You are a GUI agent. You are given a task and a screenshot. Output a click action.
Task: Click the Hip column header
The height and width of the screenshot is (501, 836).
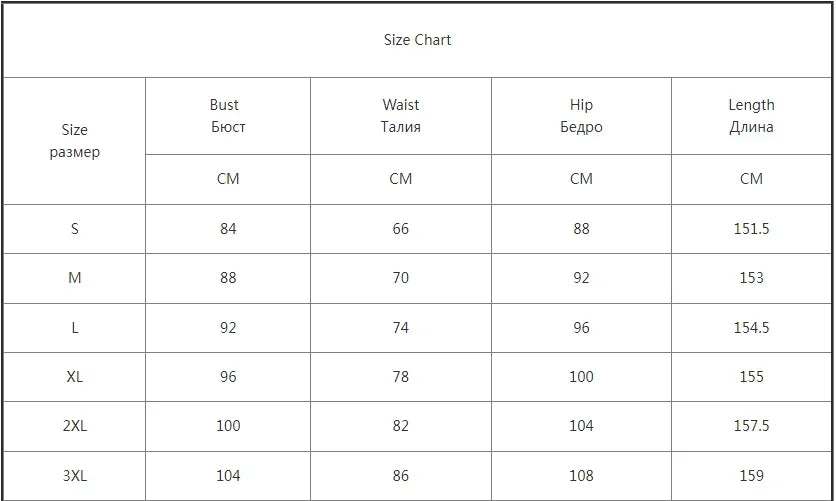[x=581, y=116]
